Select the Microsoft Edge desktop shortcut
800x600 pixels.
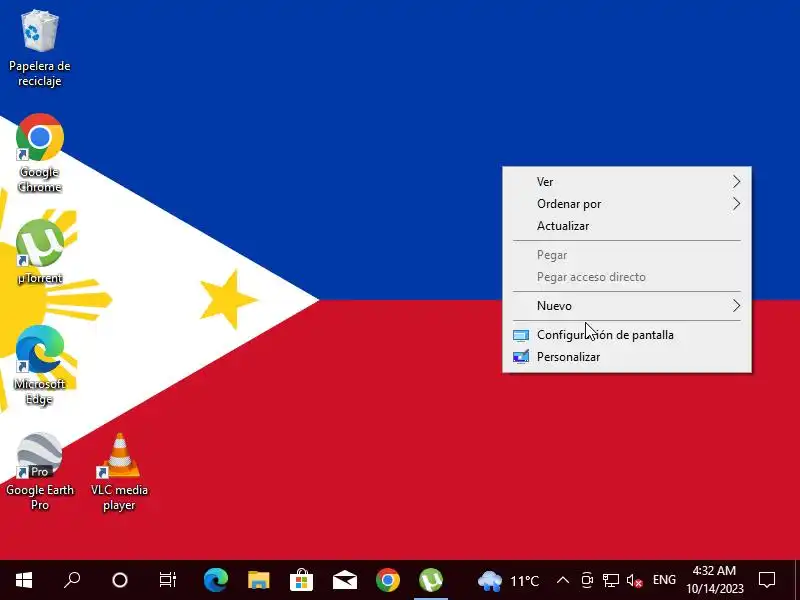(40, 365)
